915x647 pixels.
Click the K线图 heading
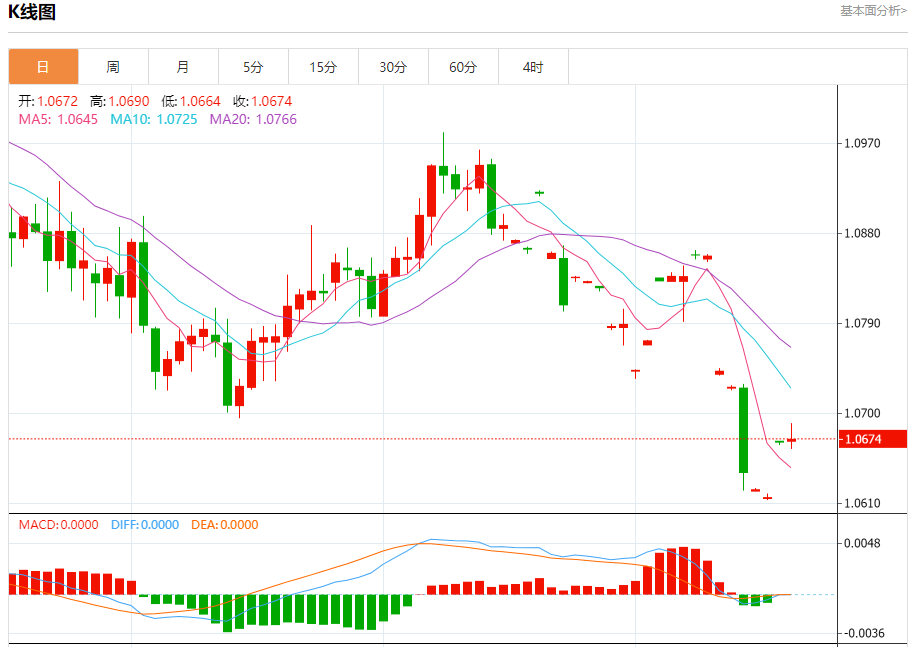[32, 12]
